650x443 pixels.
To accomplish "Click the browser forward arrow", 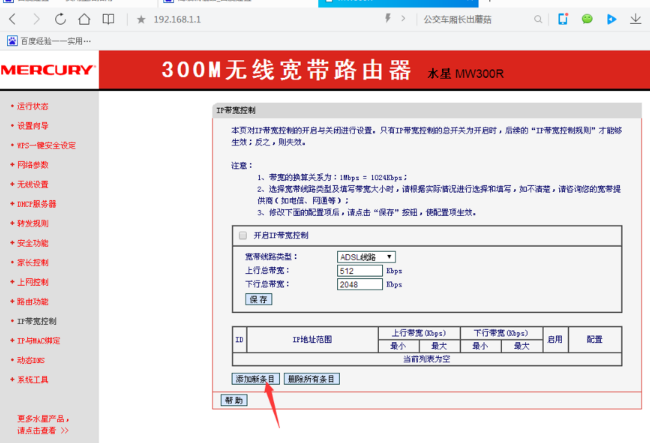I will (x=36, y=19).
